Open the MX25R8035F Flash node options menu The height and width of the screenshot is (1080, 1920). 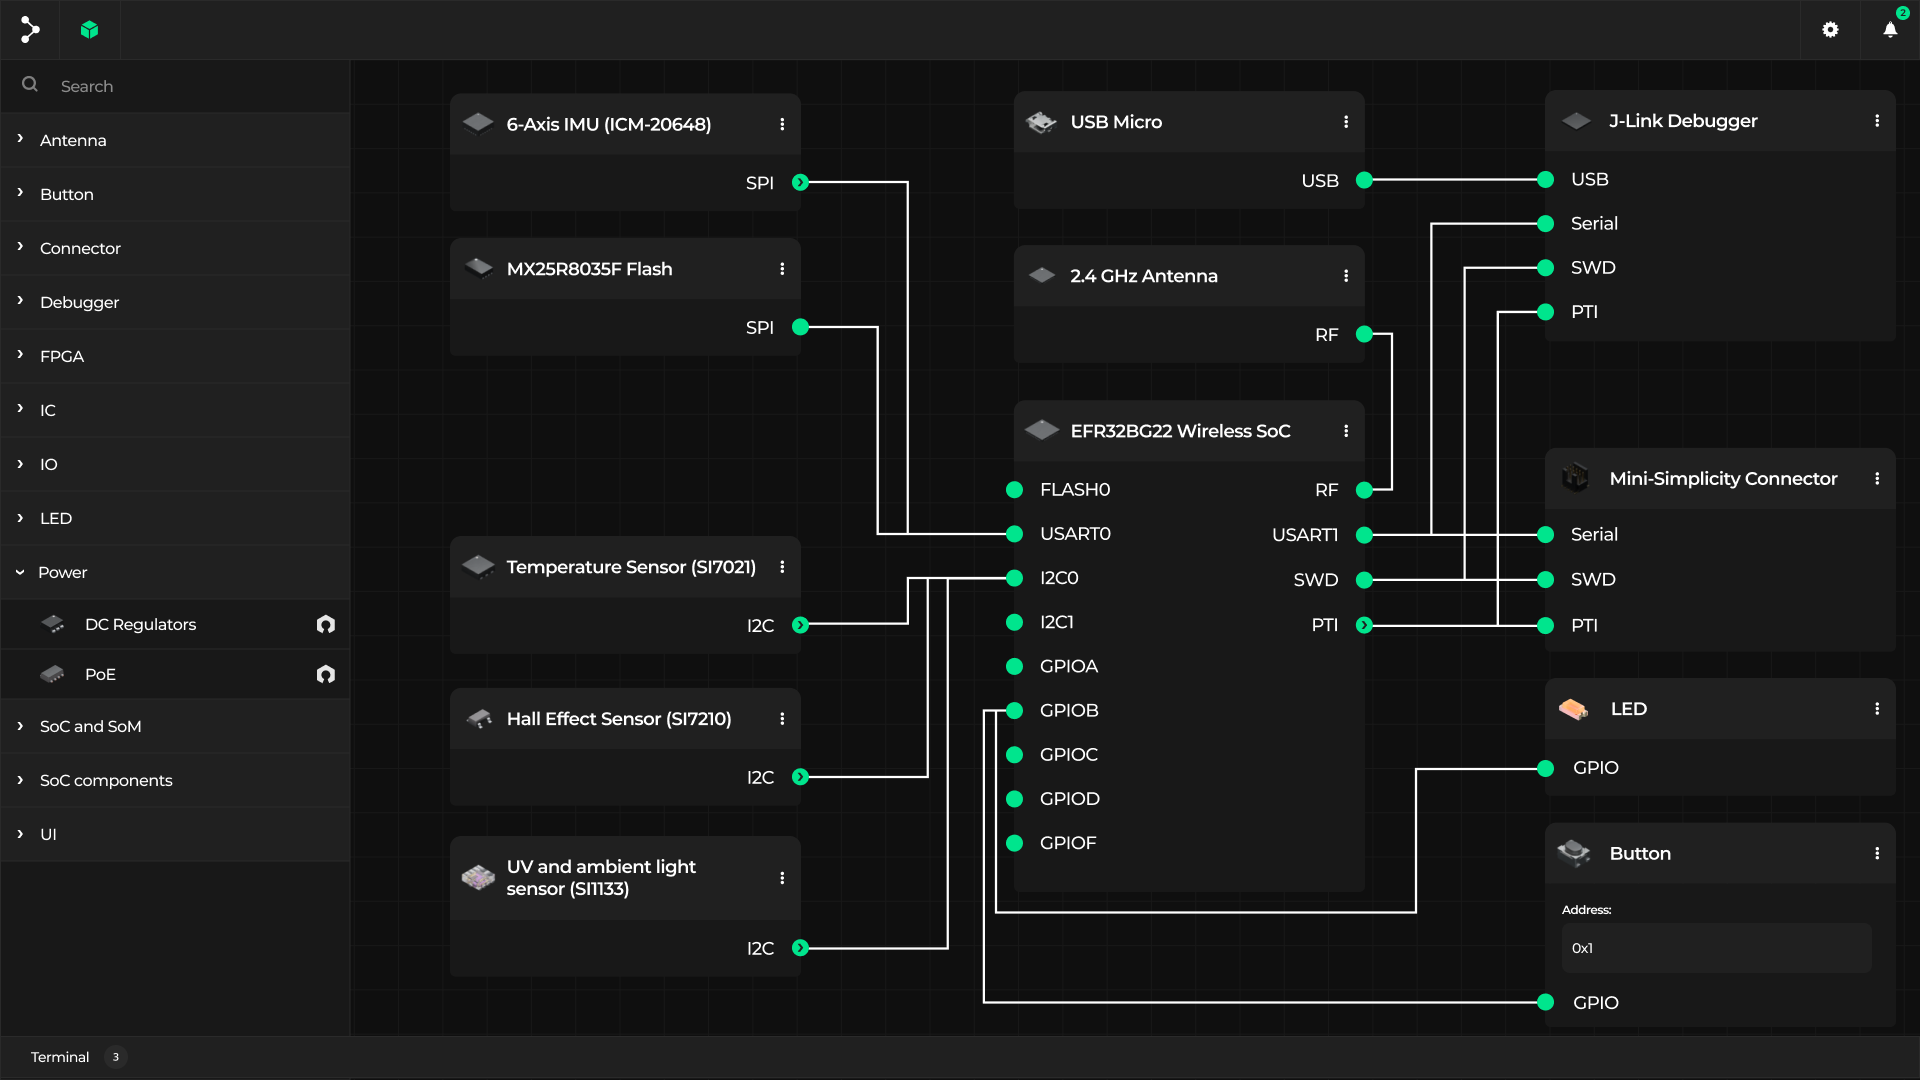point(782,269)
